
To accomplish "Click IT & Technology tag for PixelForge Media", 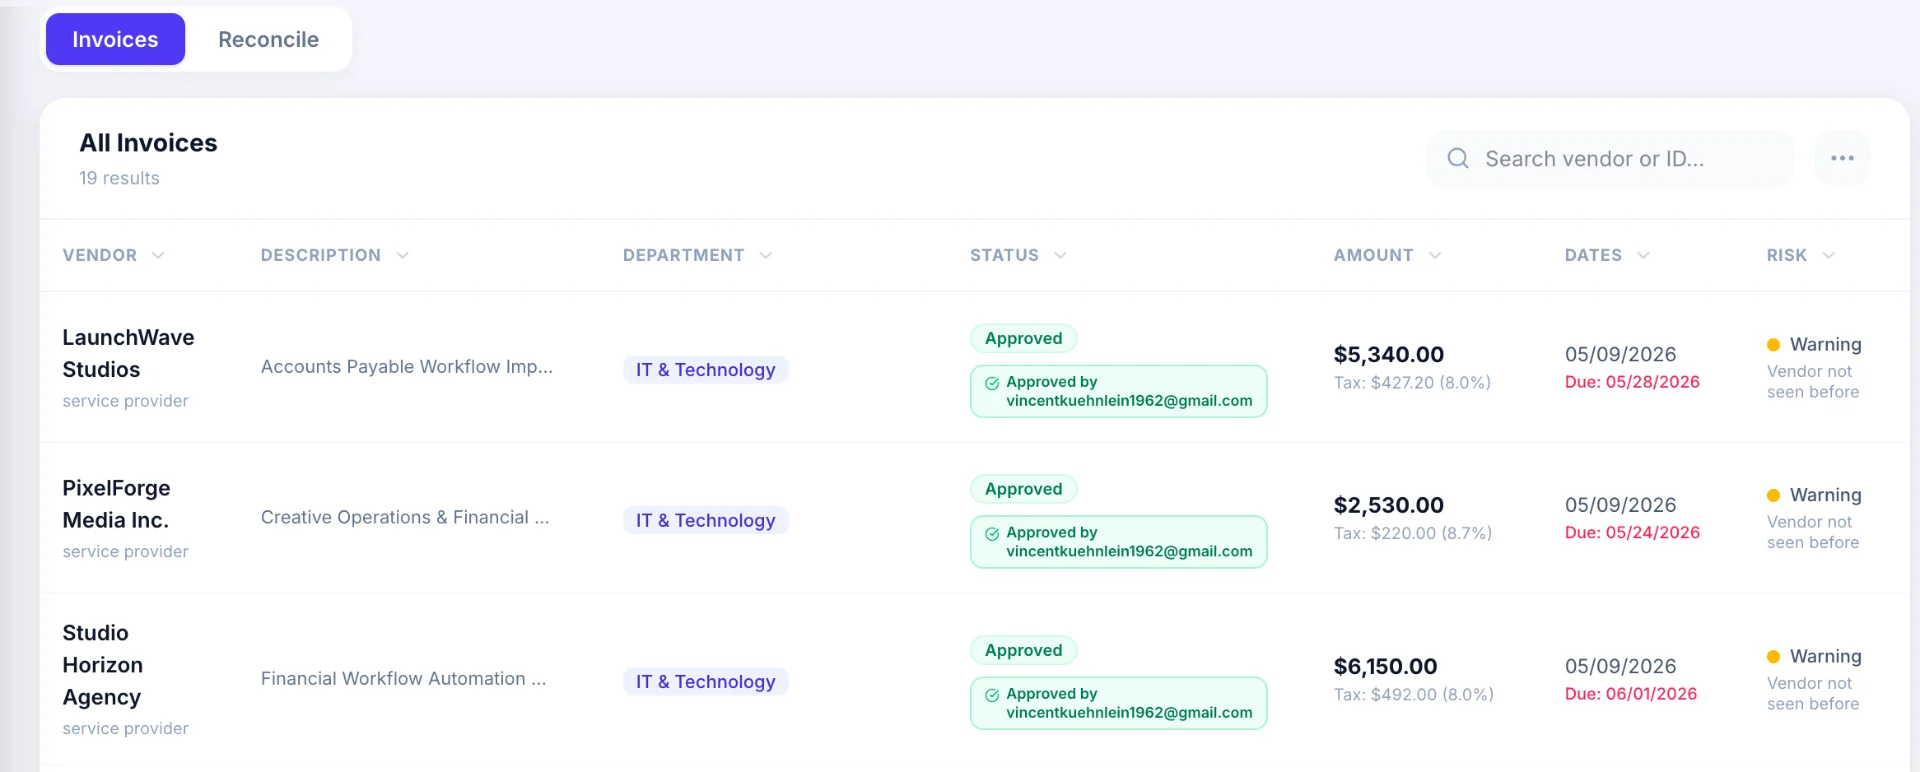I will (x=706, y=521).
